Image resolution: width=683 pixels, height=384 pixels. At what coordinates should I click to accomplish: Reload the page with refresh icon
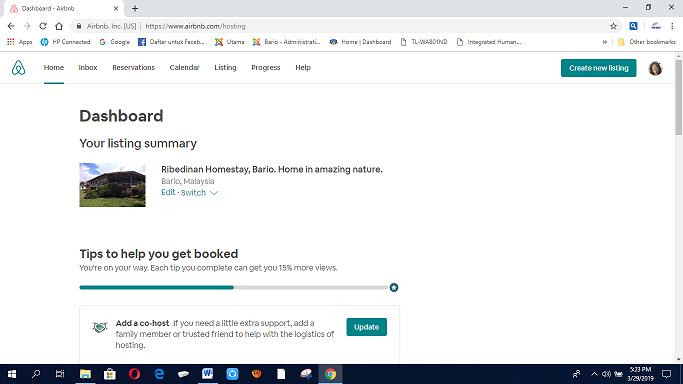click(43, 26)
